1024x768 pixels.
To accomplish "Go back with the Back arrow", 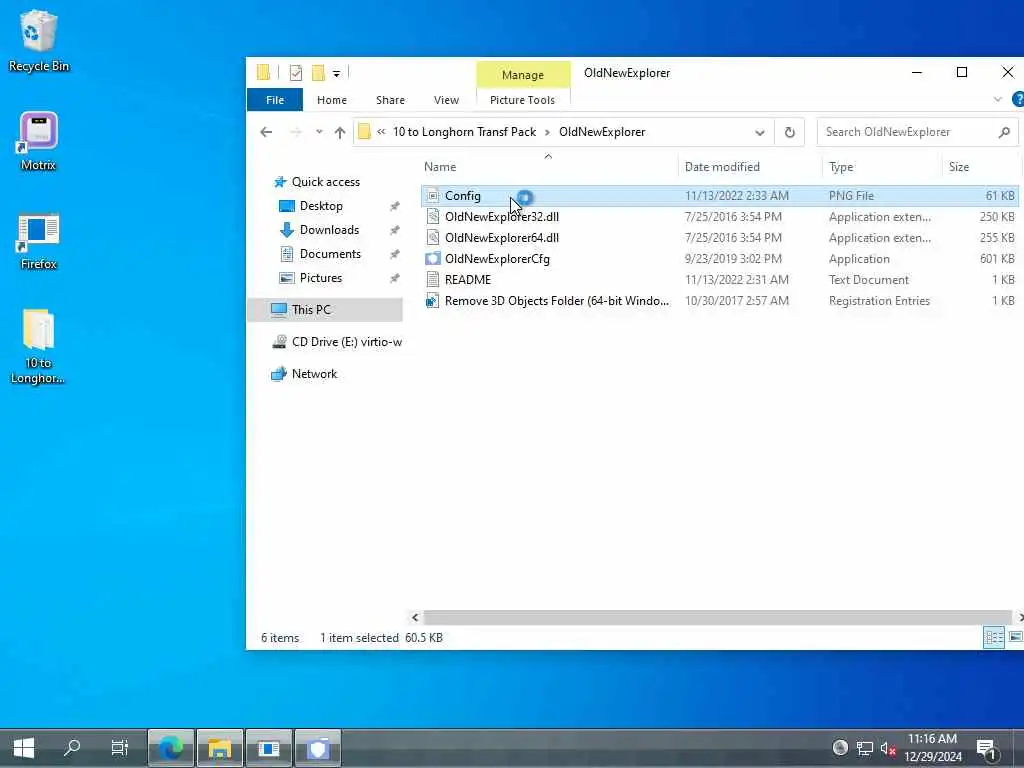I will click(x=266, y=132).
